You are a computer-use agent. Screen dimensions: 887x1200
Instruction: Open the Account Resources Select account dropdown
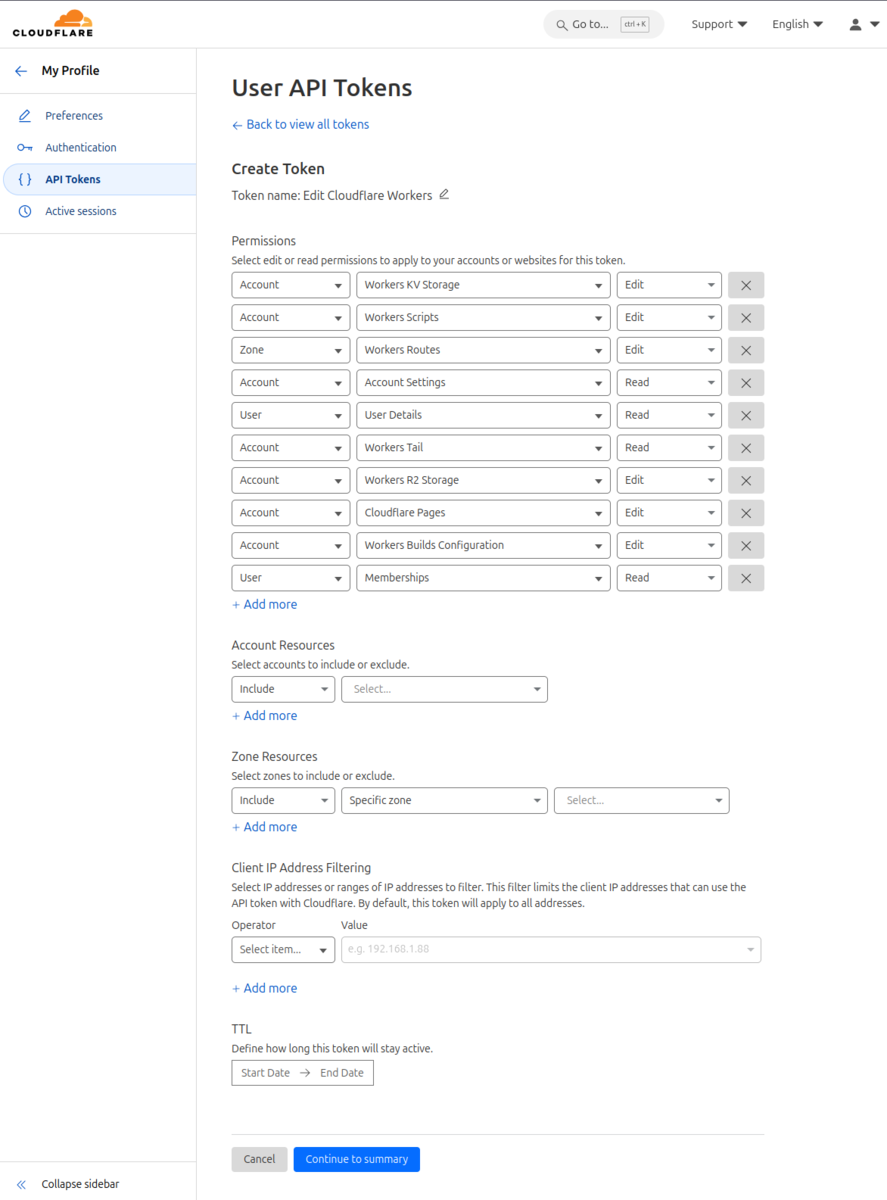(x=444, y=689)
